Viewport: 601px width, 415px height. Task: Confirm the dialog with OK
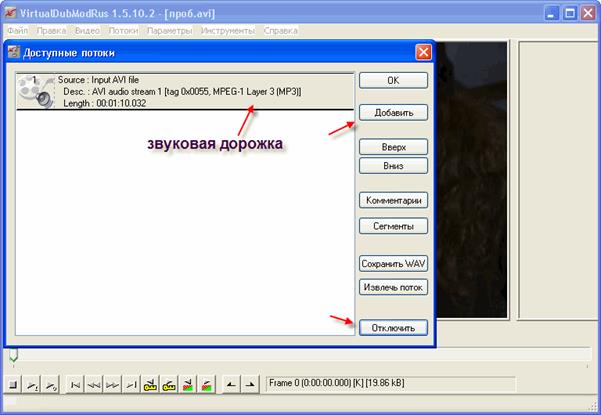point(393,80)
